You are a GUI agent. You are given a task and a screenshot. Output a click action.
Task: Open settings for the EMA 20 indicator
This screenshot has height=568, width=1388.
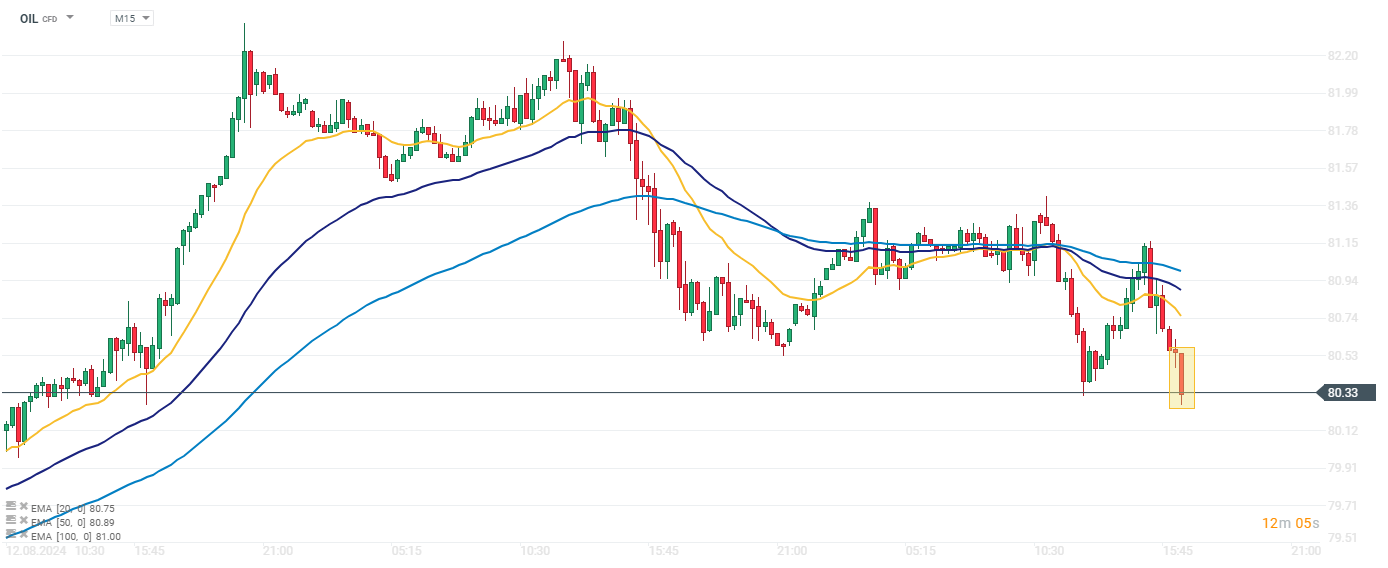coord(11,508)
